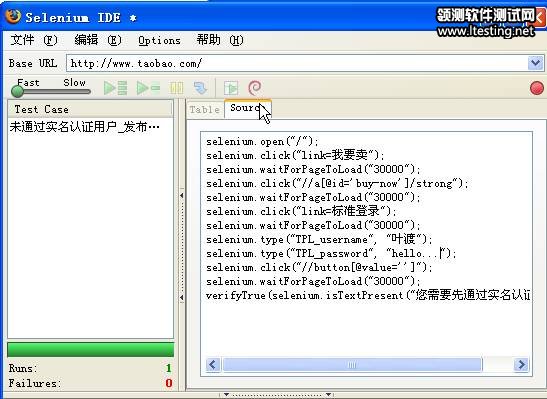
Task: Select the Source tab
Action: [248, 109]
